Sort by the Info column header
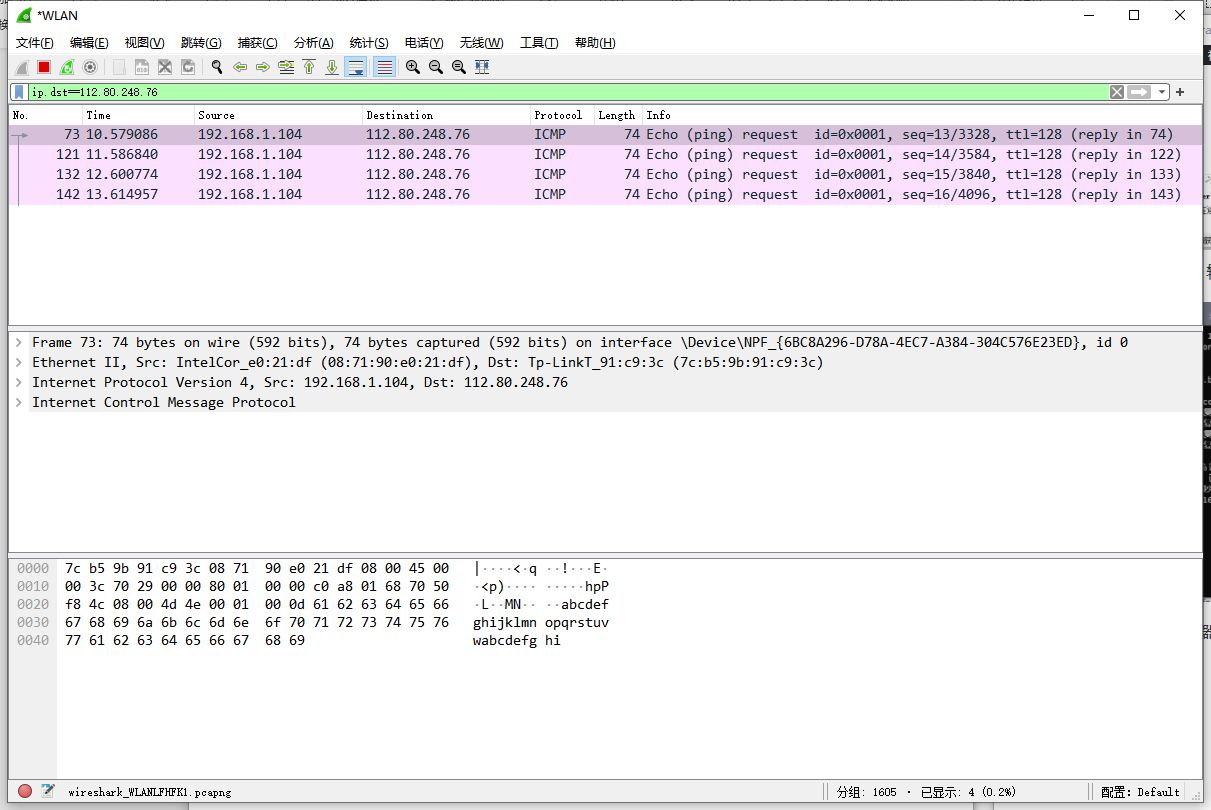 click(922, 115)
